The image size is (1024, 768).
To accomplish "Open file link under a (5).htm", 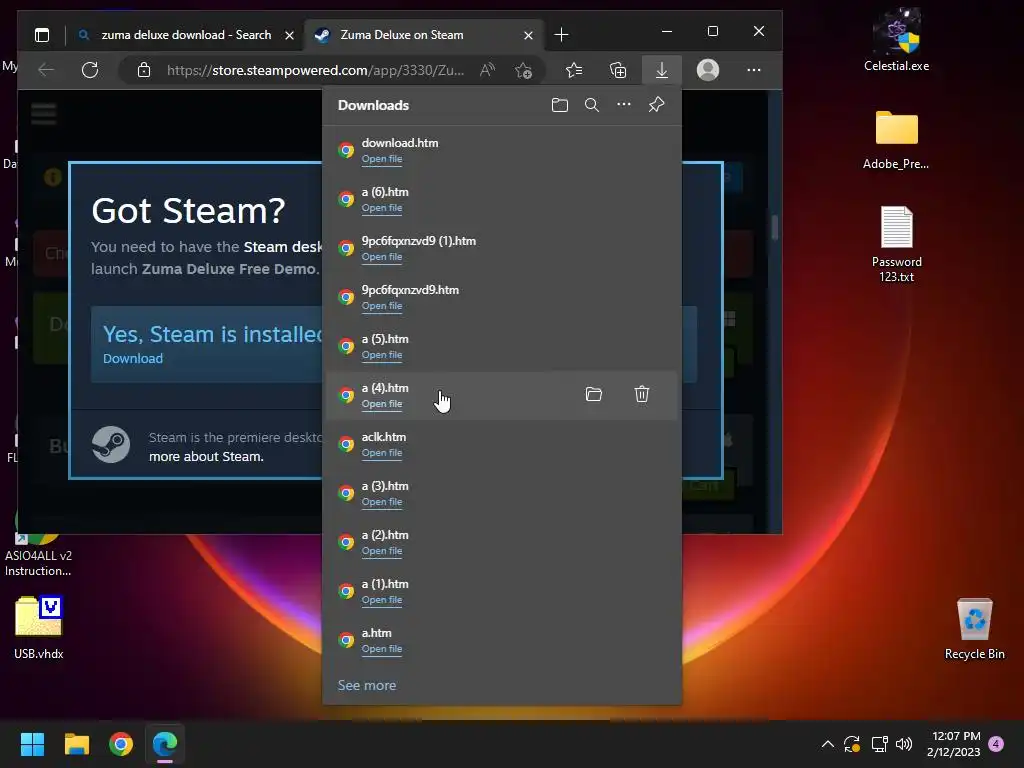I will pyautogui.click(x=382, y=355).
